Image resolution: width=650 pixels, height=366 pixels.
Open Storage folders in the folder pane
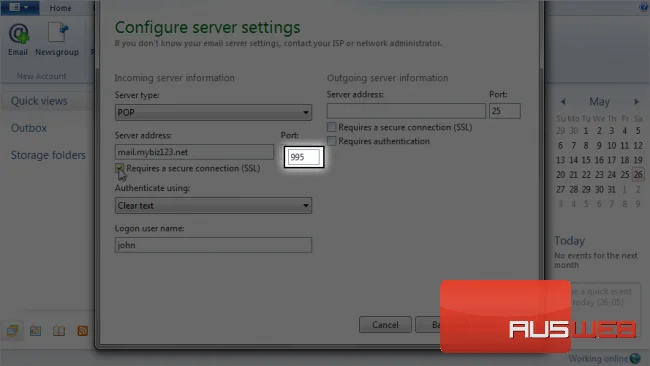coord(48,155)
